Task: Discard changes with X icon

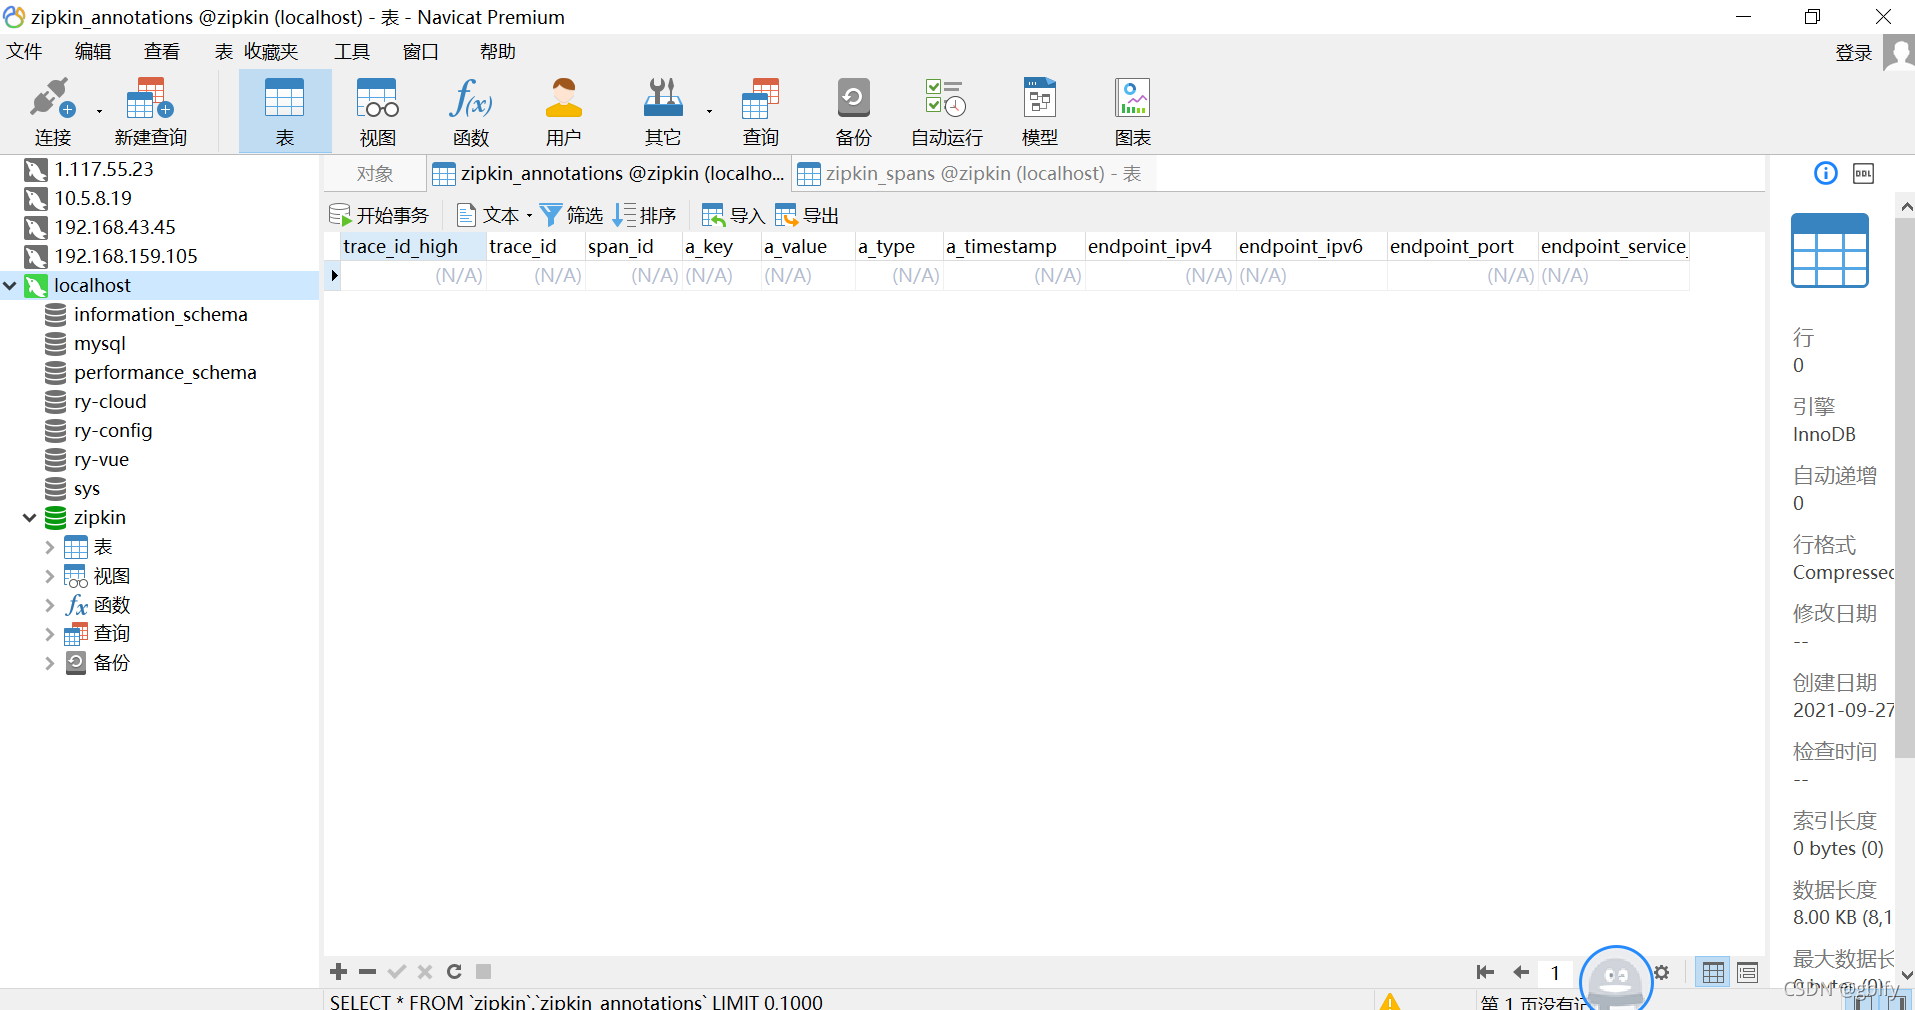Action: (425, 972)
